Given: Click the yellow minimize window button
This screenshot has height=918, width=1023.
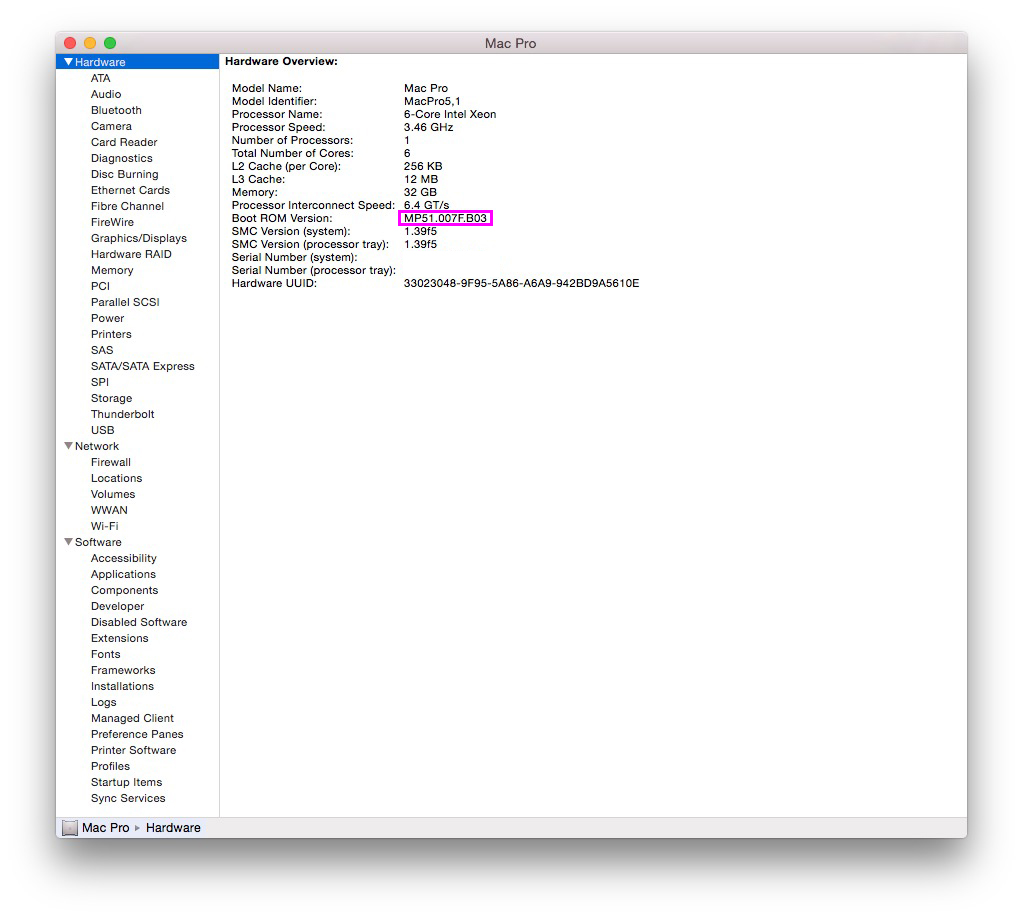Looking at the screenshot, I should 90,43.
